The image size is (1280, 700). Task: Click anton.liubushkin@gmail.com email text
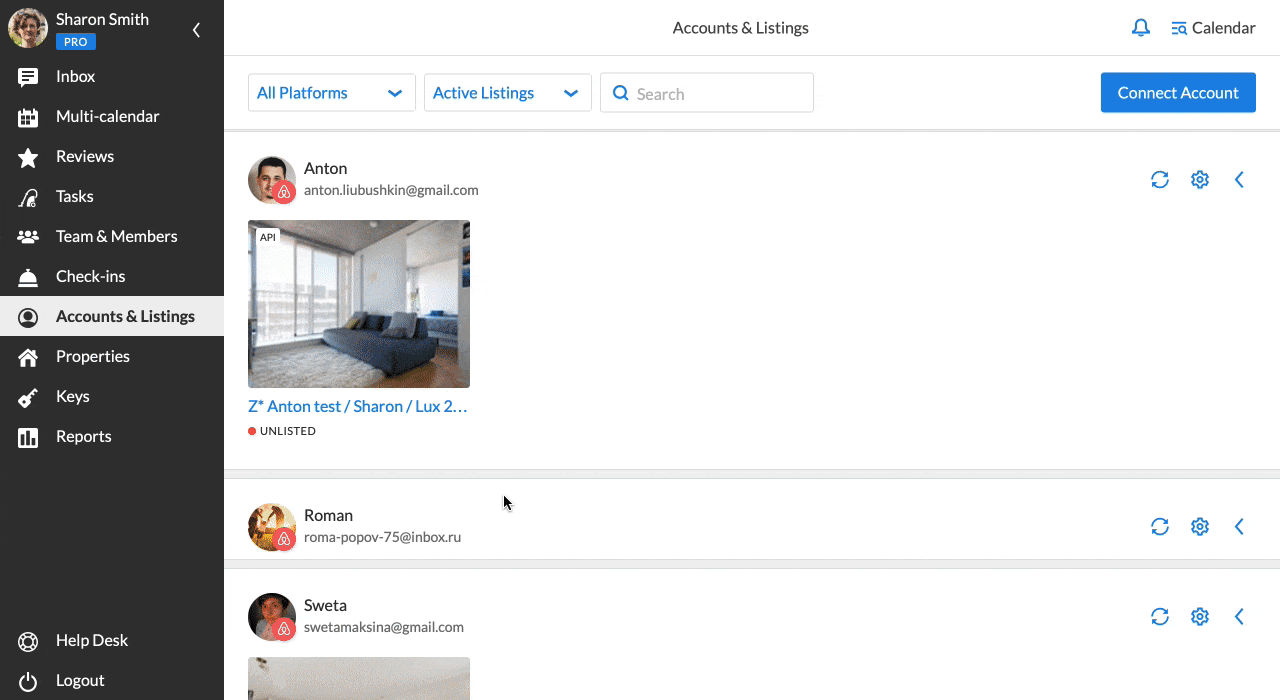pos(391,190)
